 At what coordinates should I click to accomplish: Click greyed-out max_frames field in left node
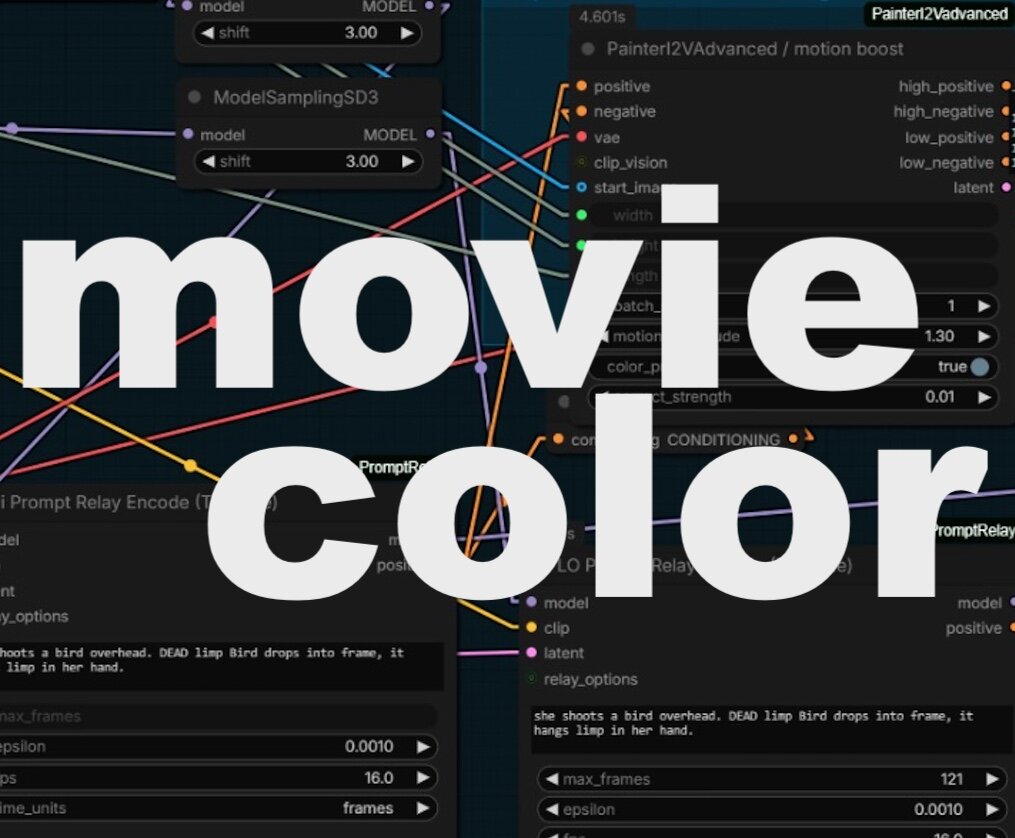pos(217,716)
